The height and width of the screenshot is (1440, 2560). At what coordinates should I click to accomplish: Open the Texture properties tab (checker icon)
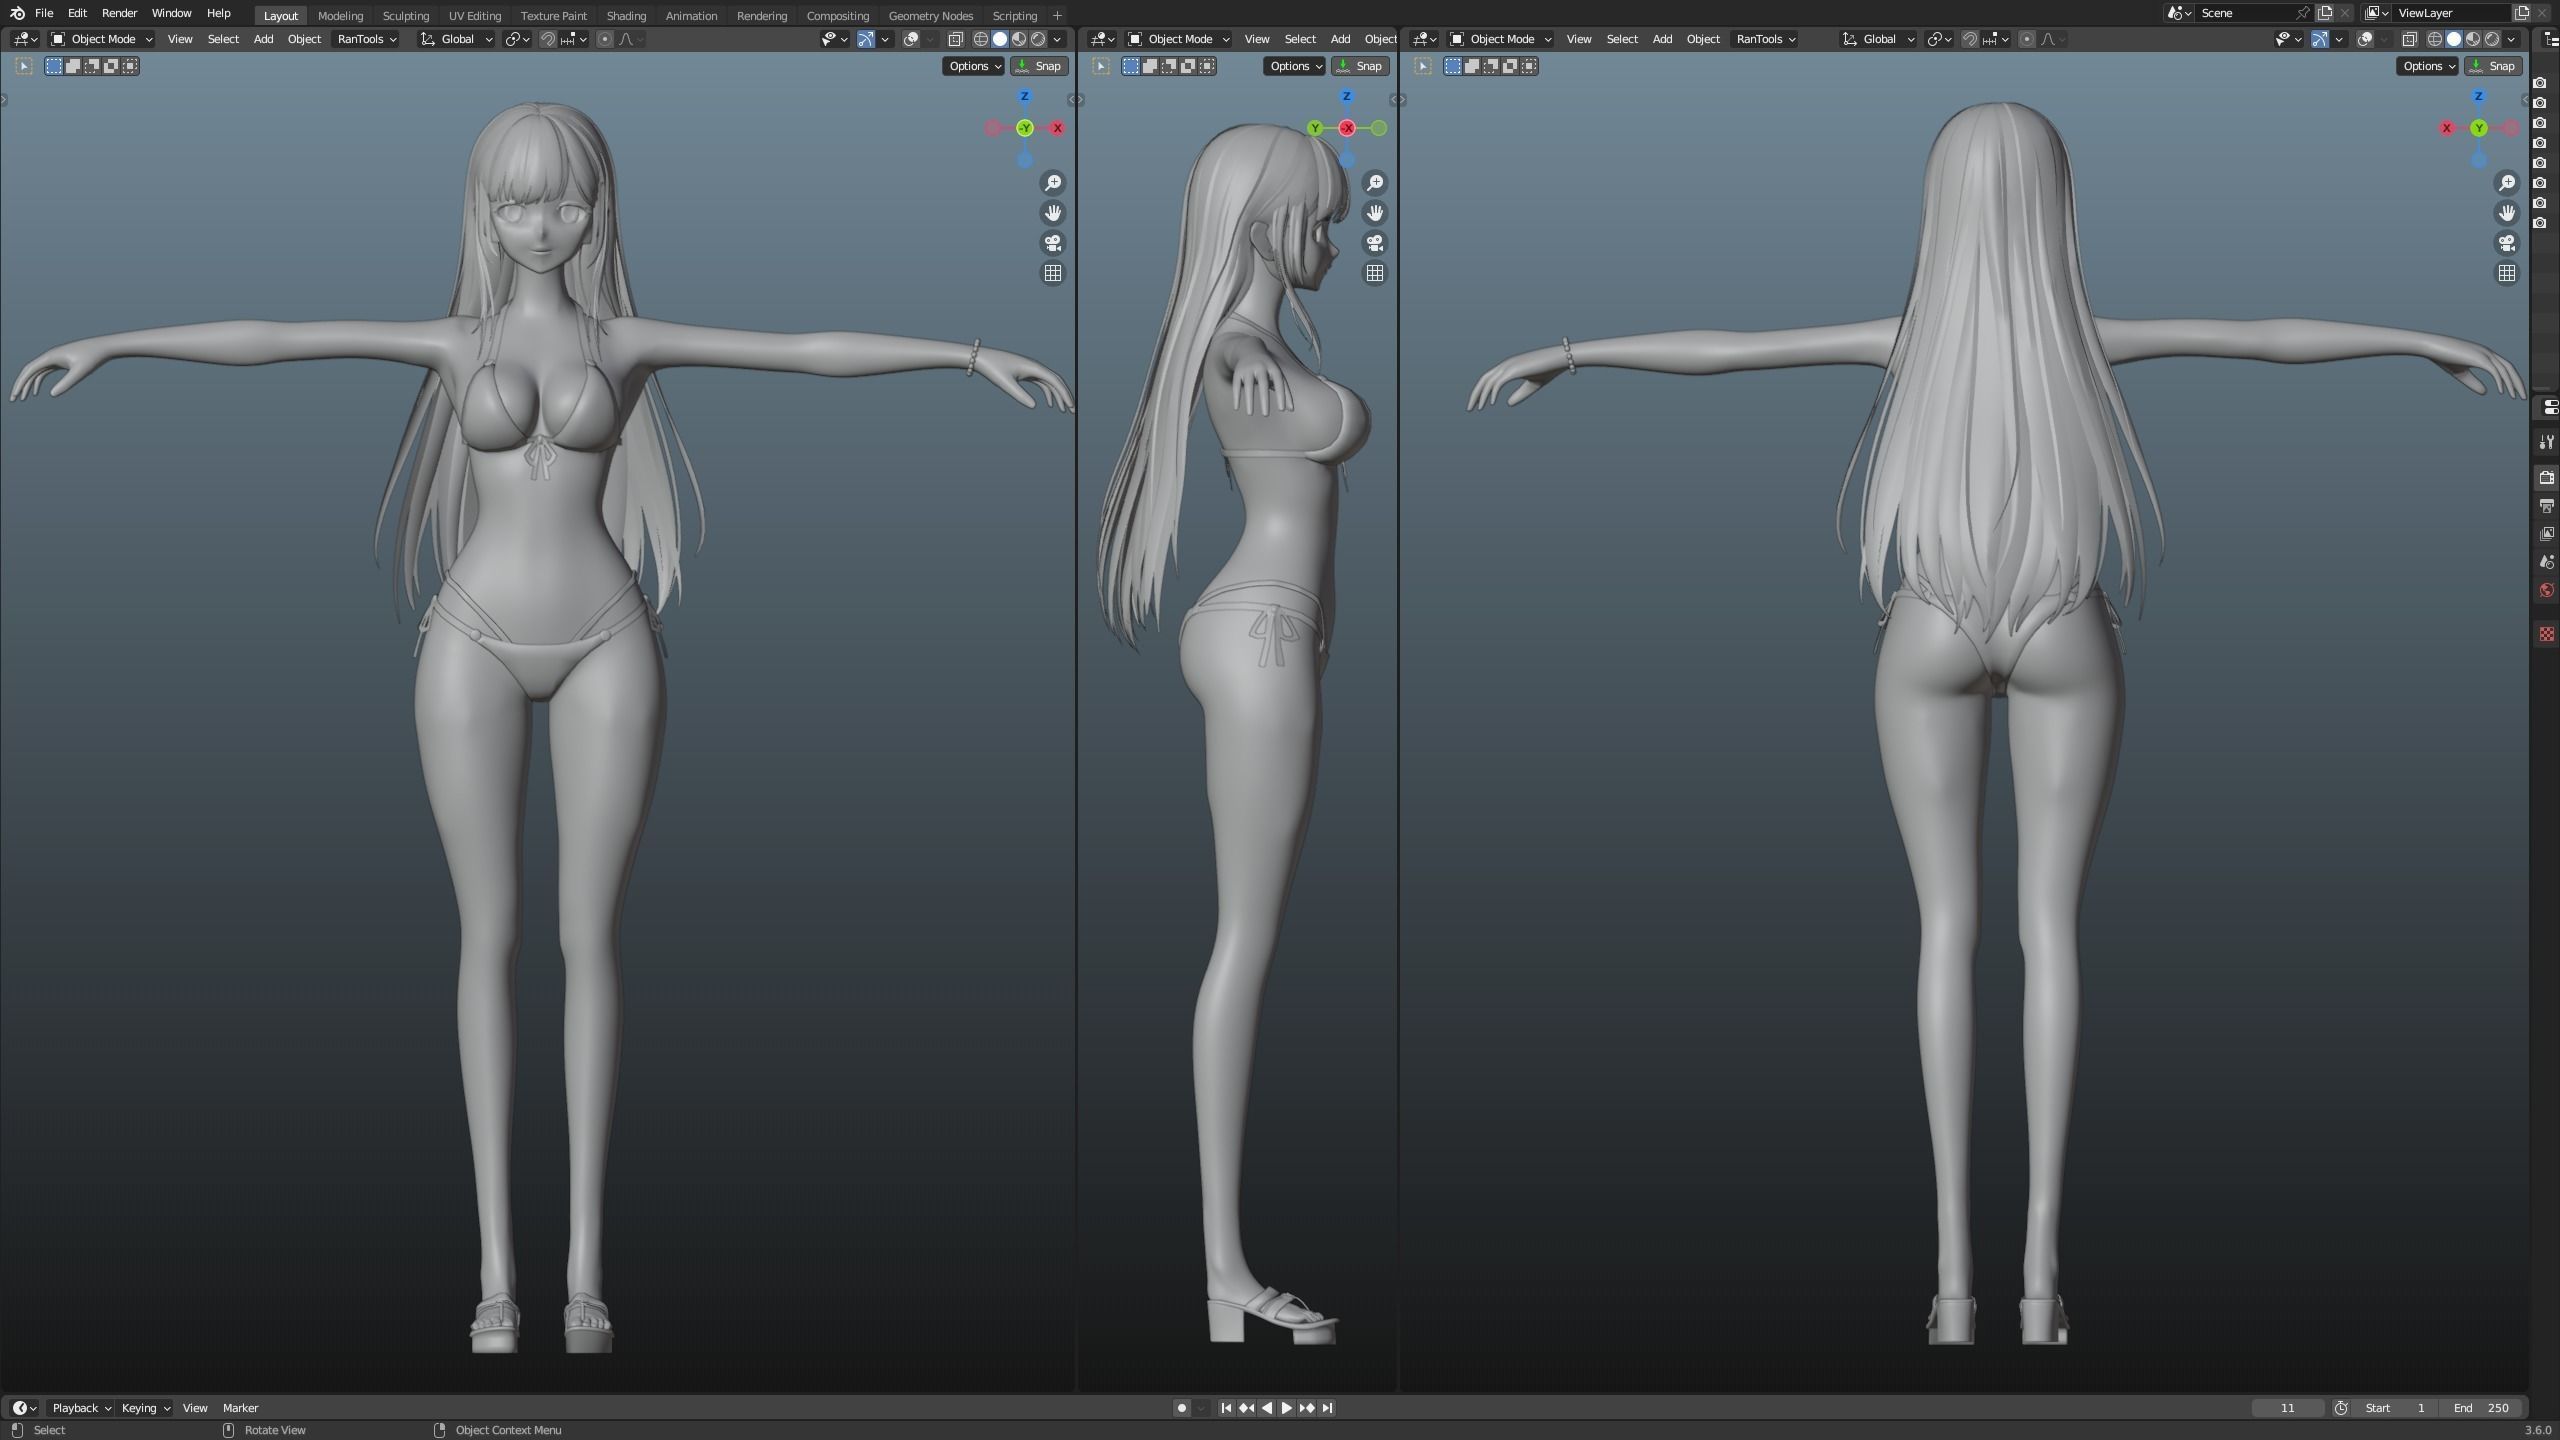2547,634
